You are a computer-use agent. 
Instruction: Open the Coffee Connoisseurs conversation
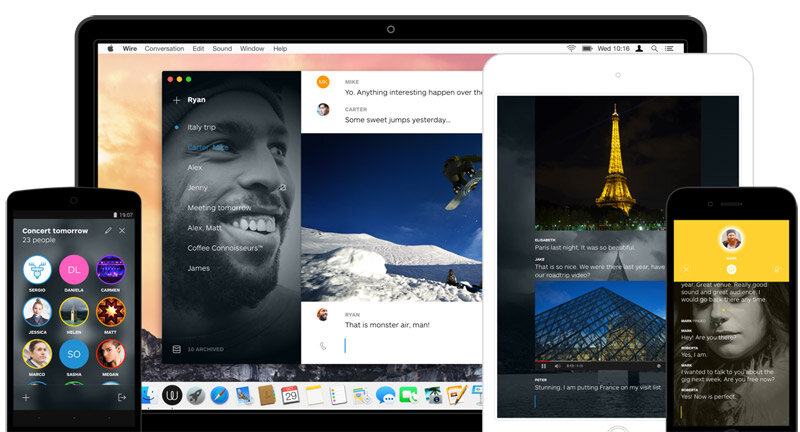pyautogui.click(x=225, y=247)
